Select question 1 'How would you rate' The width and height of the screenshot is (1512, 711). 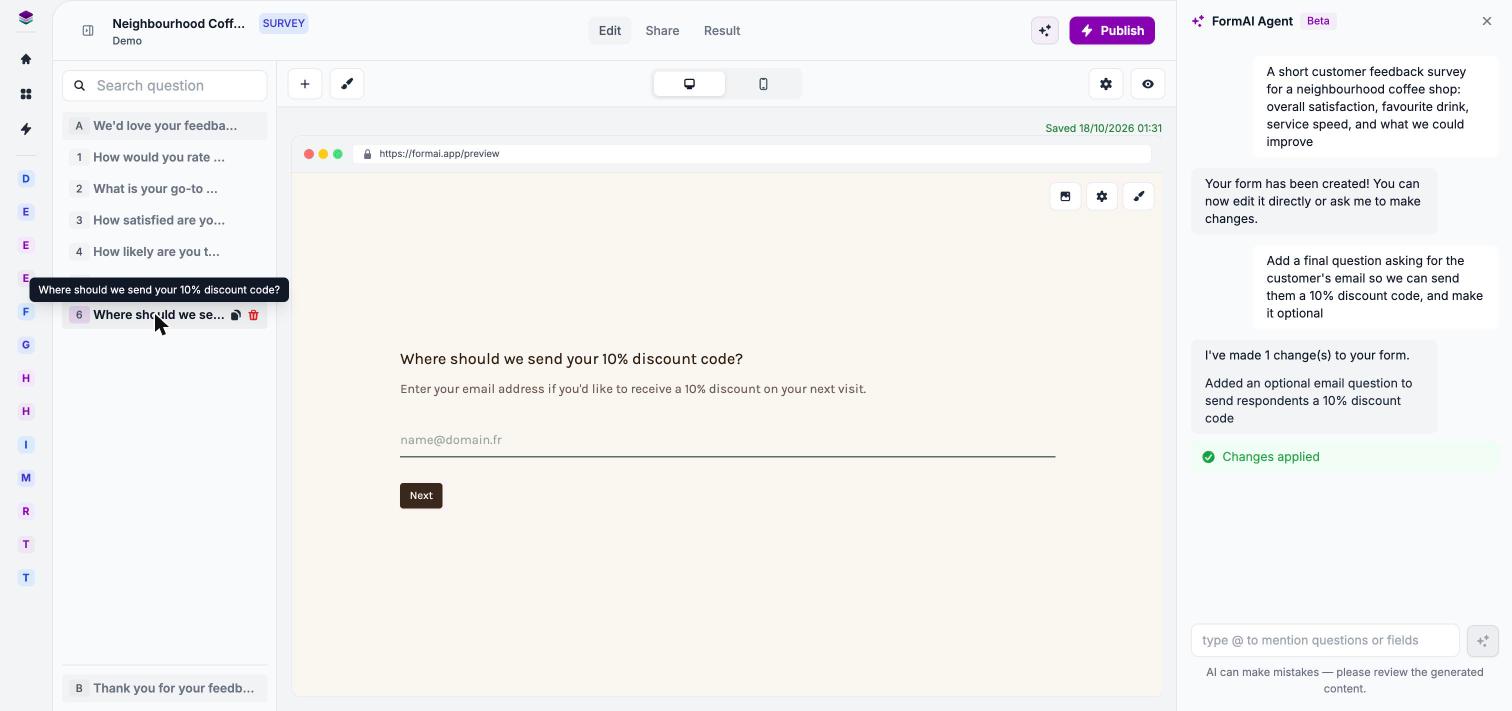click(165, 157)
